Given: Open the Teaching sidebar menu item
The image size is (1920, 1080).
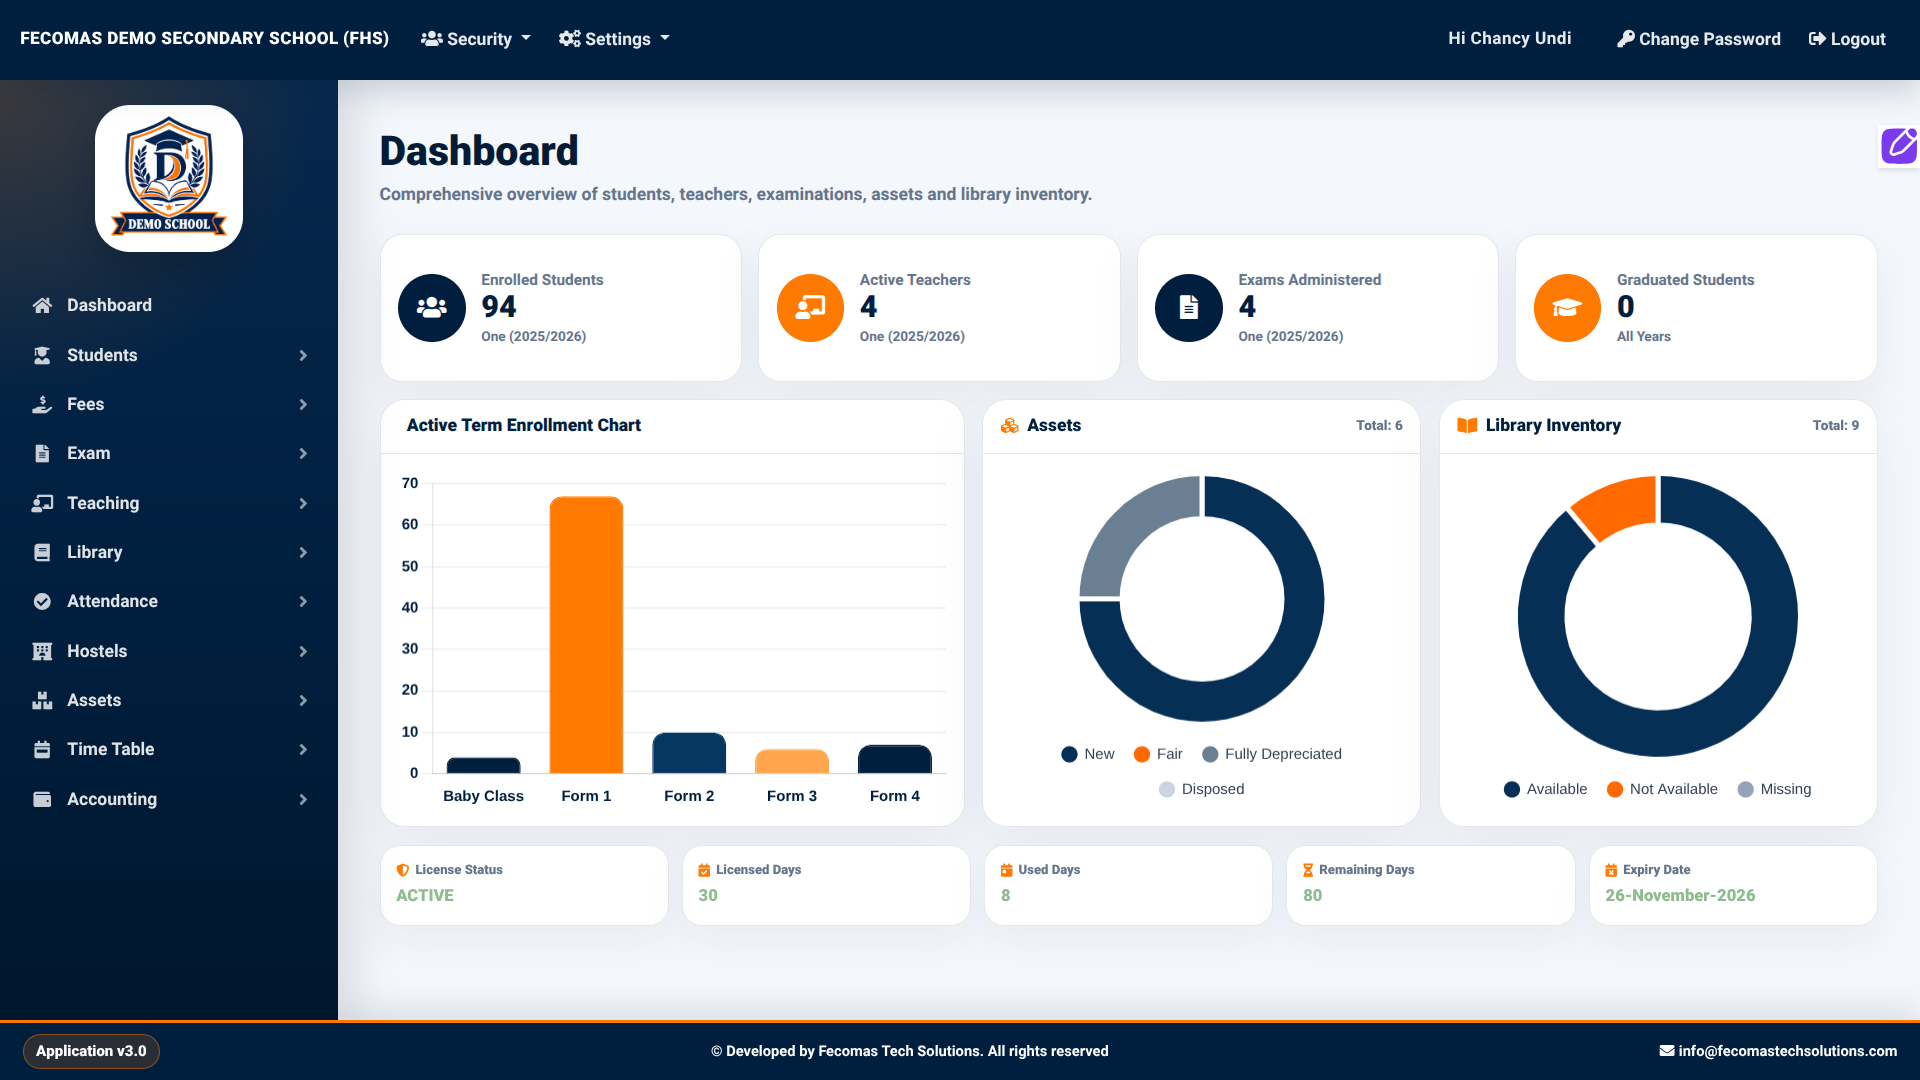Looking at the screenshot, I should click(169, 504).
